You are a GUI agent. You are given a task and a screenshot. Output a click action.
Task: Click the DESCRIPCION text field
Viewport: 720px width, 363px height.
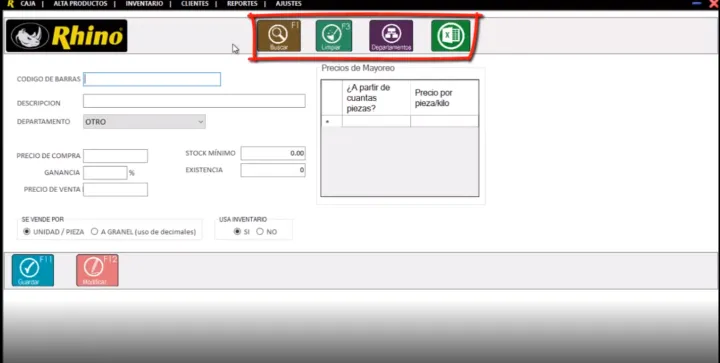coord(194,101)
